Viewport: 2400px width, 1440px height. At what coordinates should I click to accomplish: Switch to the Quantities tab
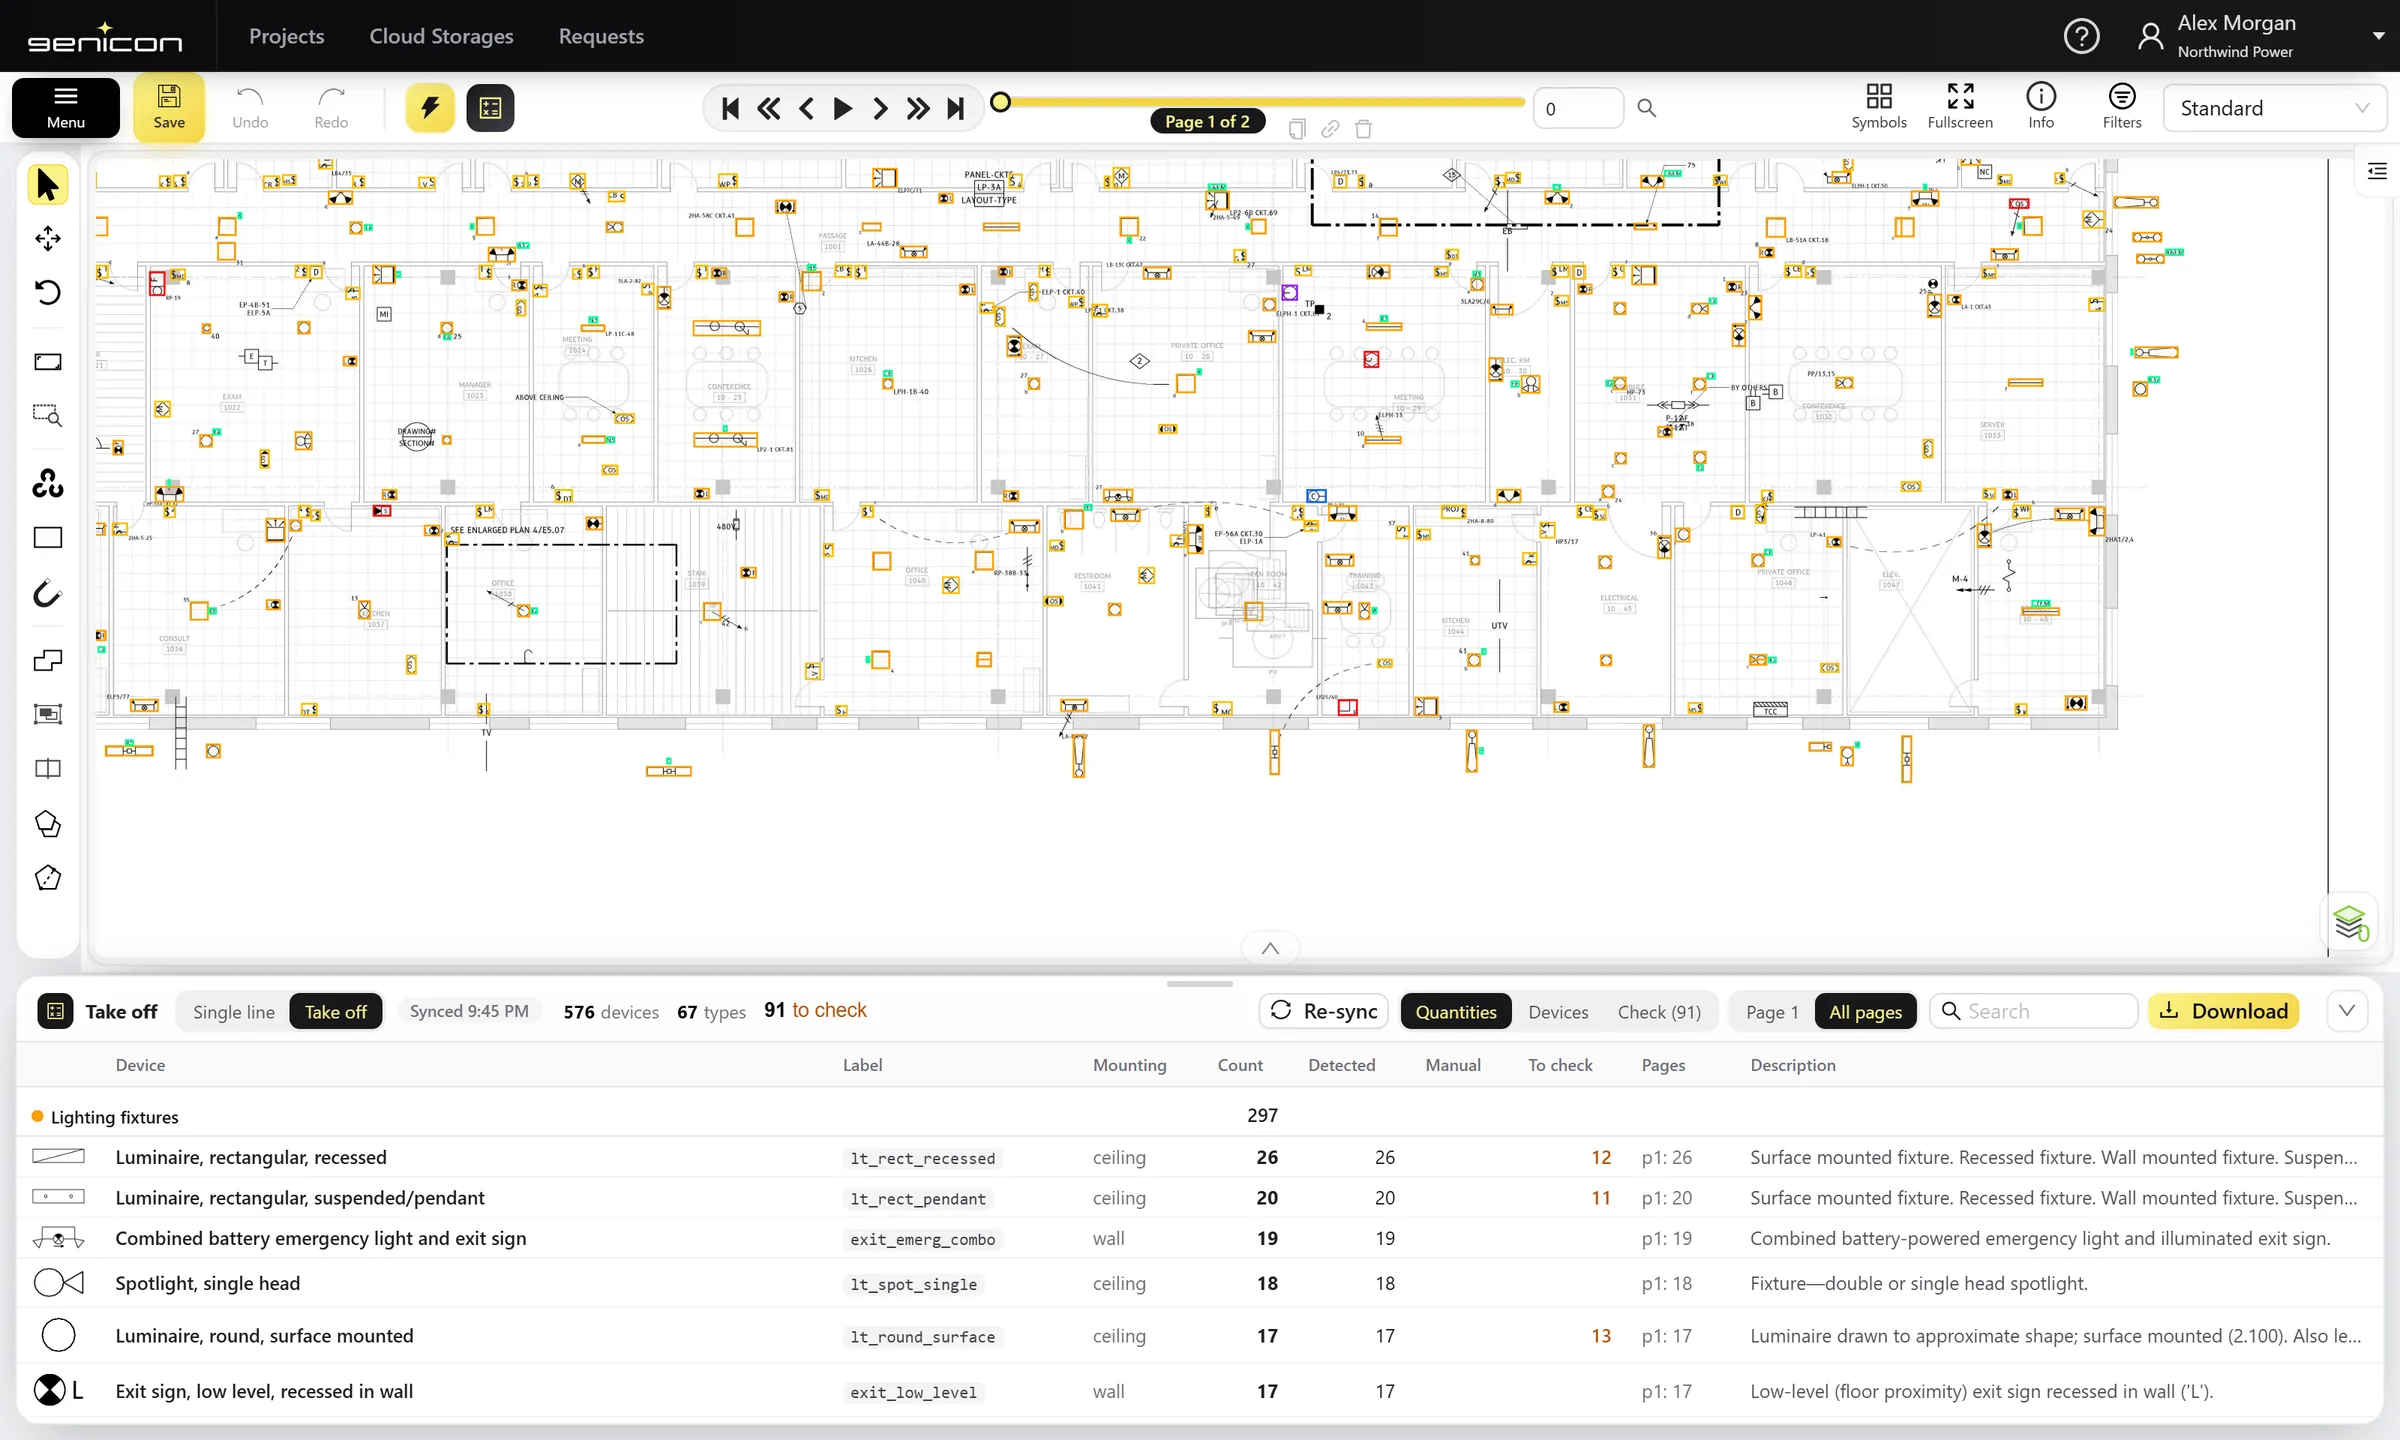[1456, 1012]
